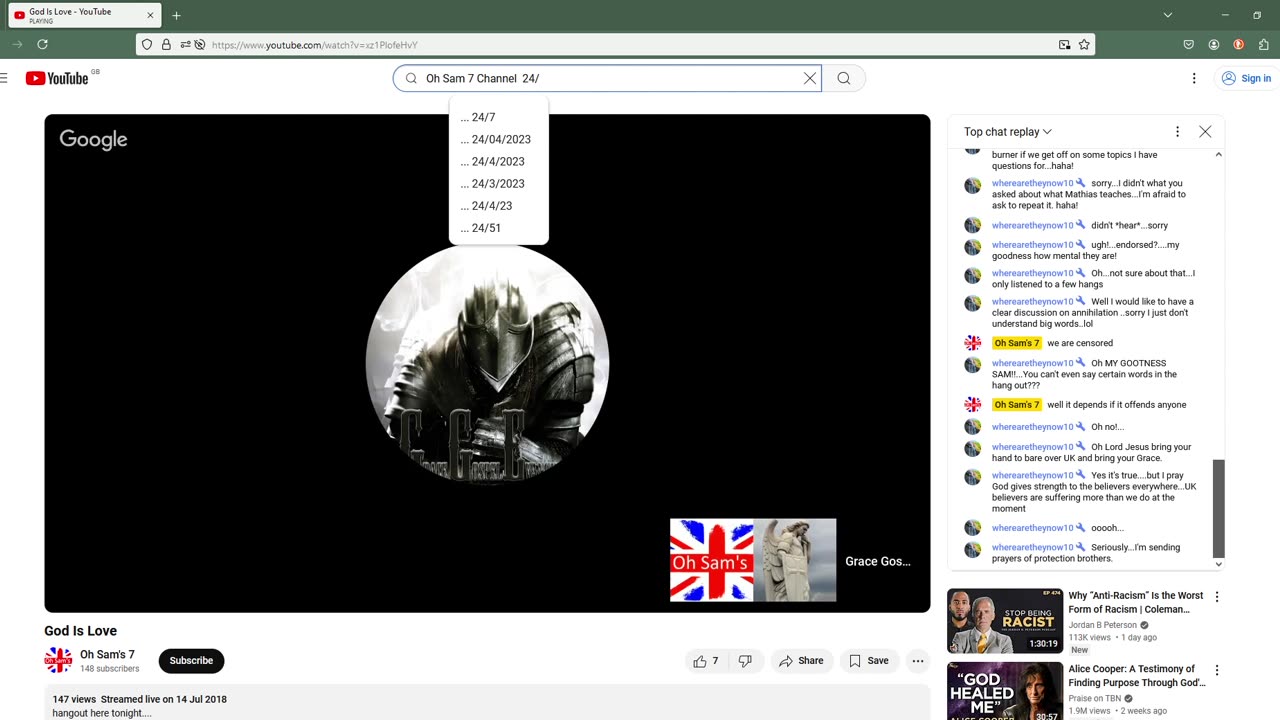Select the God Is Love browser tab
Screen dimensions: 1280x720
click(x=85, y=16)
